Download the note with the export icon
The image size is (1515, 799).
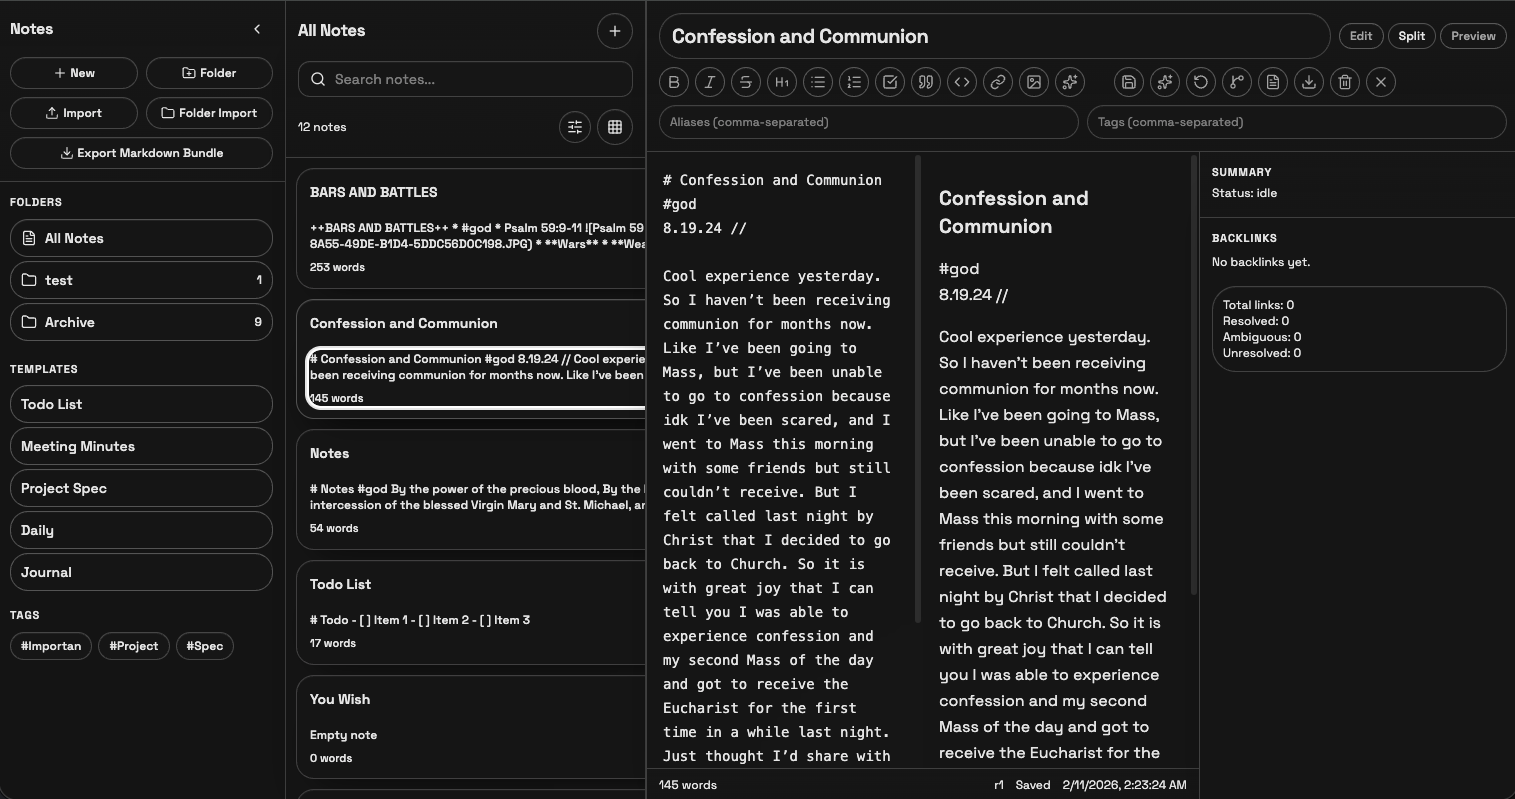[1308, 82]
